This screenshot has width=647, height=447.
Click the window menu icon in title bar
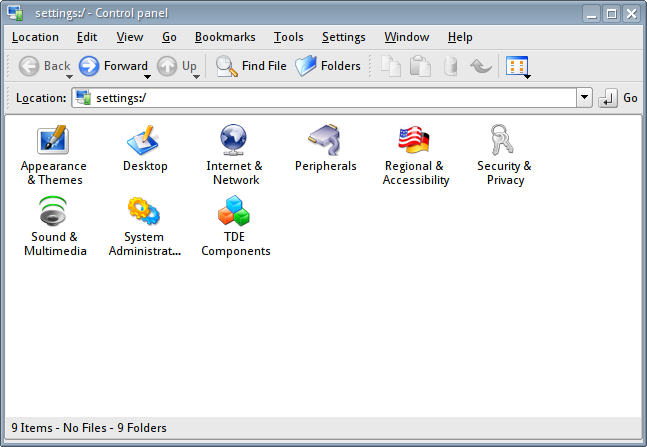coord(15,13)
